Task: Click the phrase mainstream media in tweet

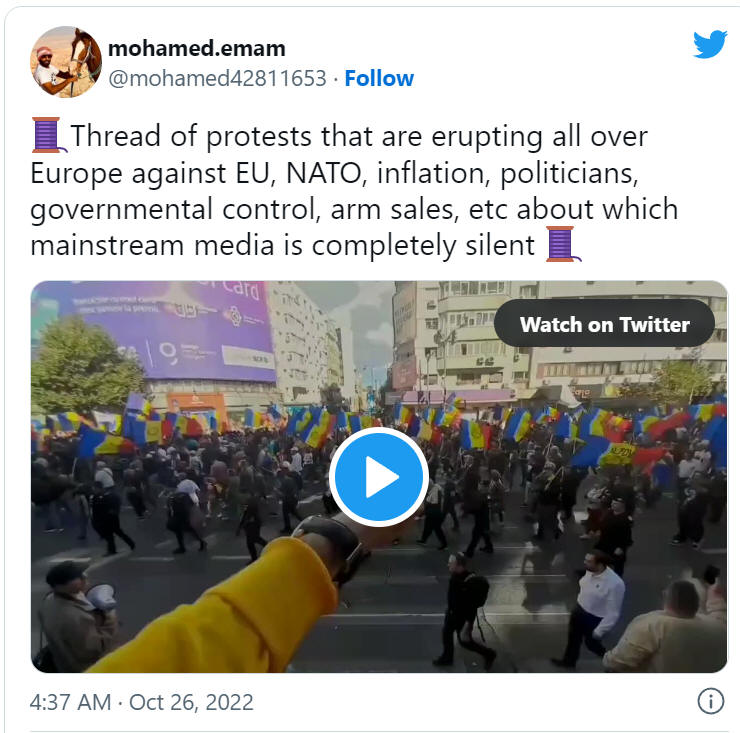Action: pos(152,245)
